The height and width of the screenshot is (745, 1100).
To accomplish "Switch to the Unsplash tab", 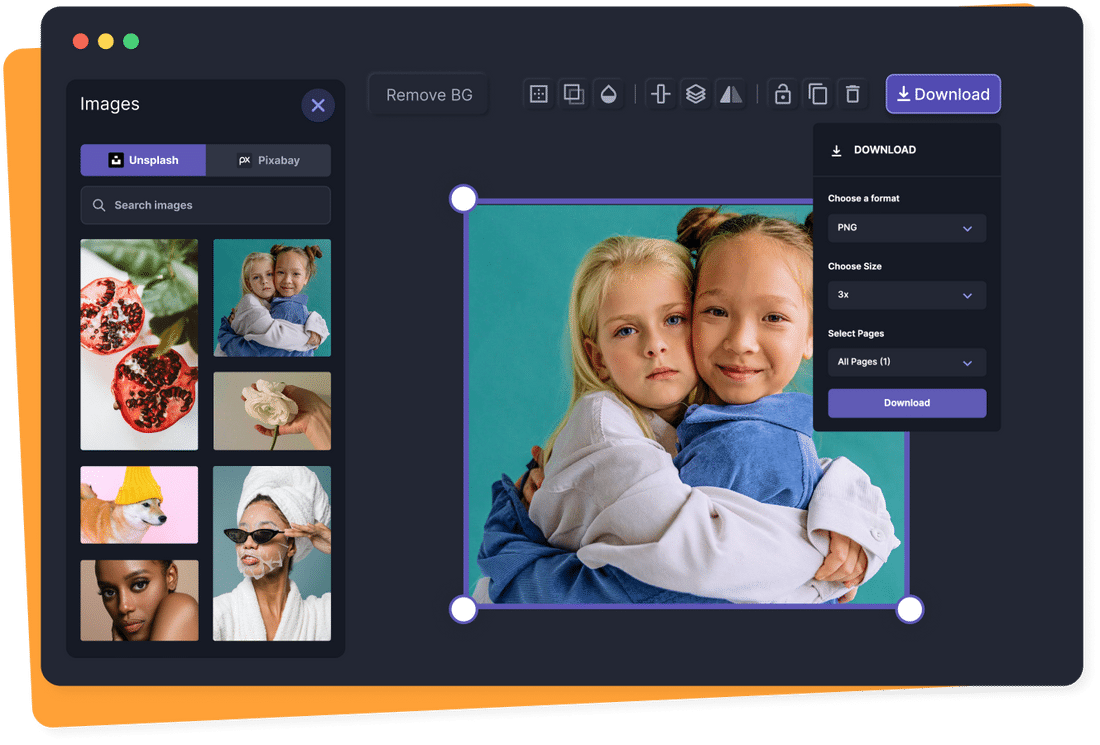I will [143, 160].
